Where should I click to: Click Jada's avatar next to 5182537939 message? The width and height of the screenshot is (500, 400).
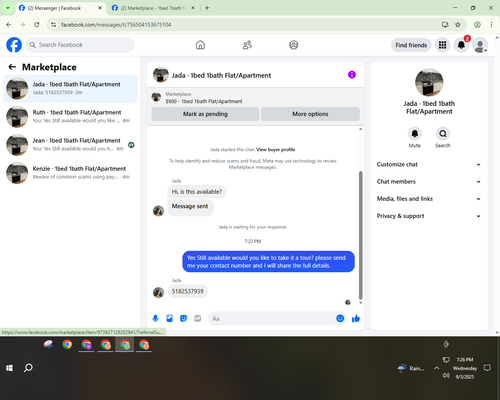[x=158, y=292]
